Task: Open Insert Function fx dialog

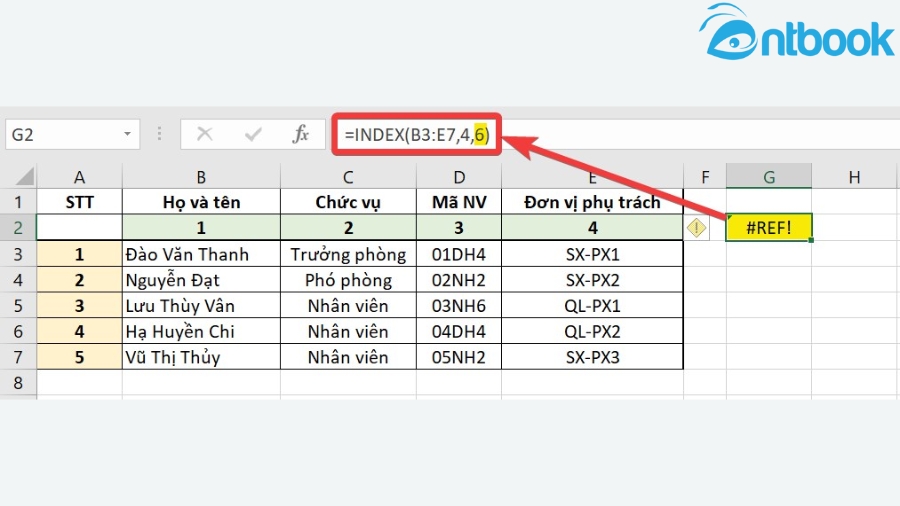Action: click(301, 134)
